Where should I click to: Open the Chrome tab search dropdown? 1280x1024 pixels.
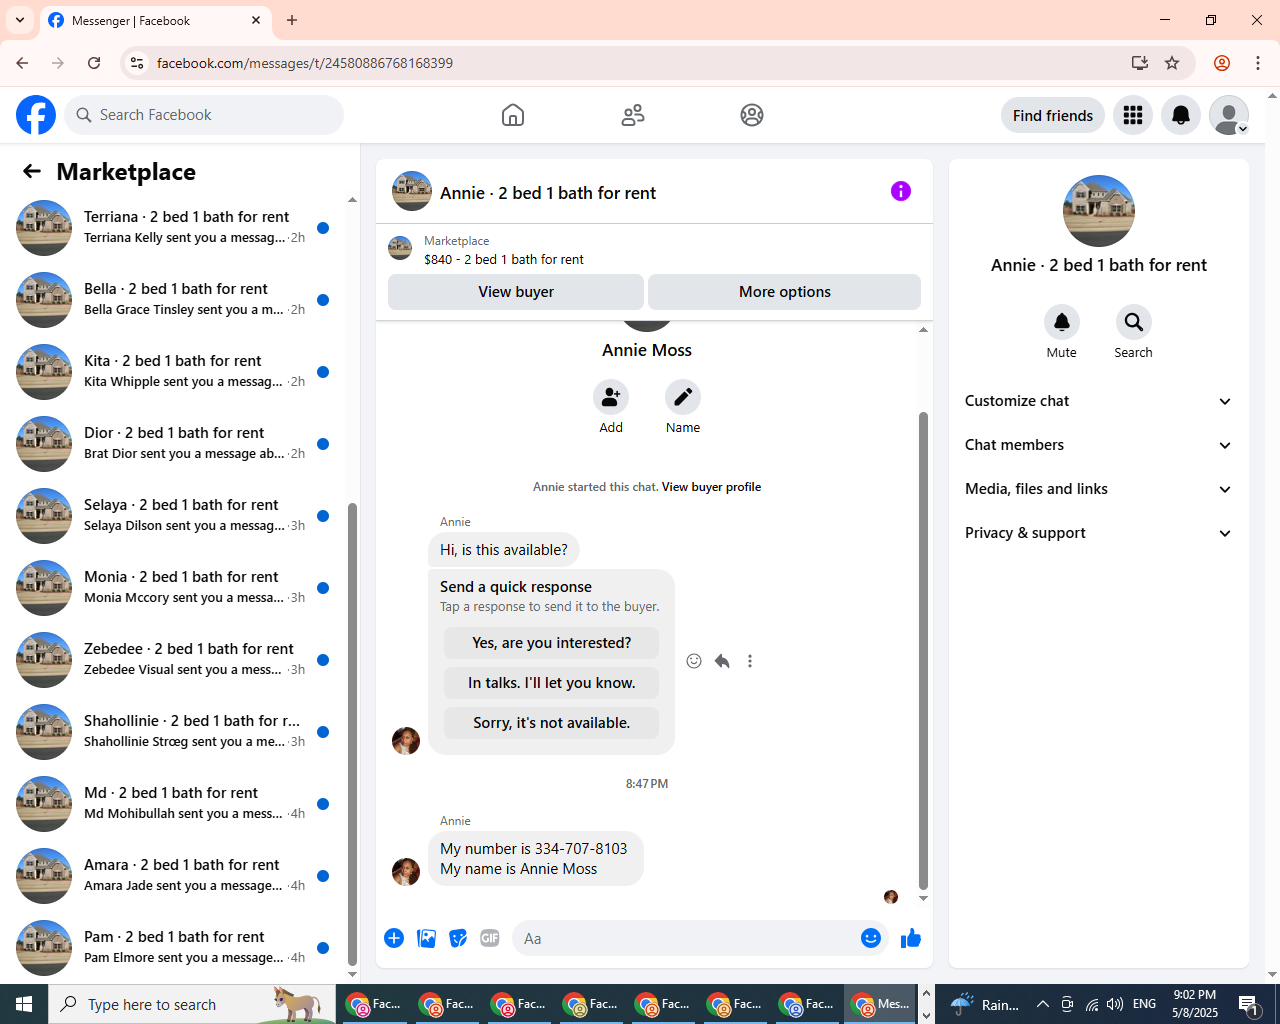[20, 20]
